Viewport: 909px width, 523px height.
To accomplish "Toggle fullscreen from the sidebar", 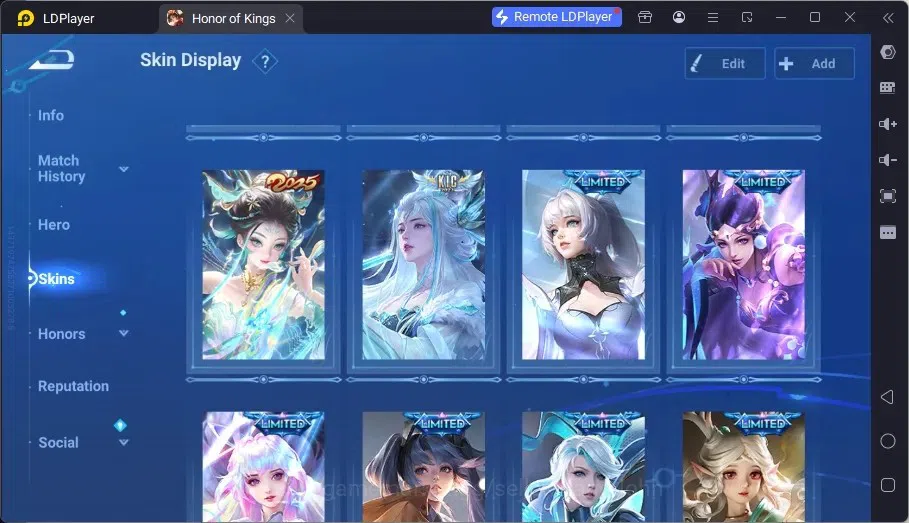I will coord(888,196).
